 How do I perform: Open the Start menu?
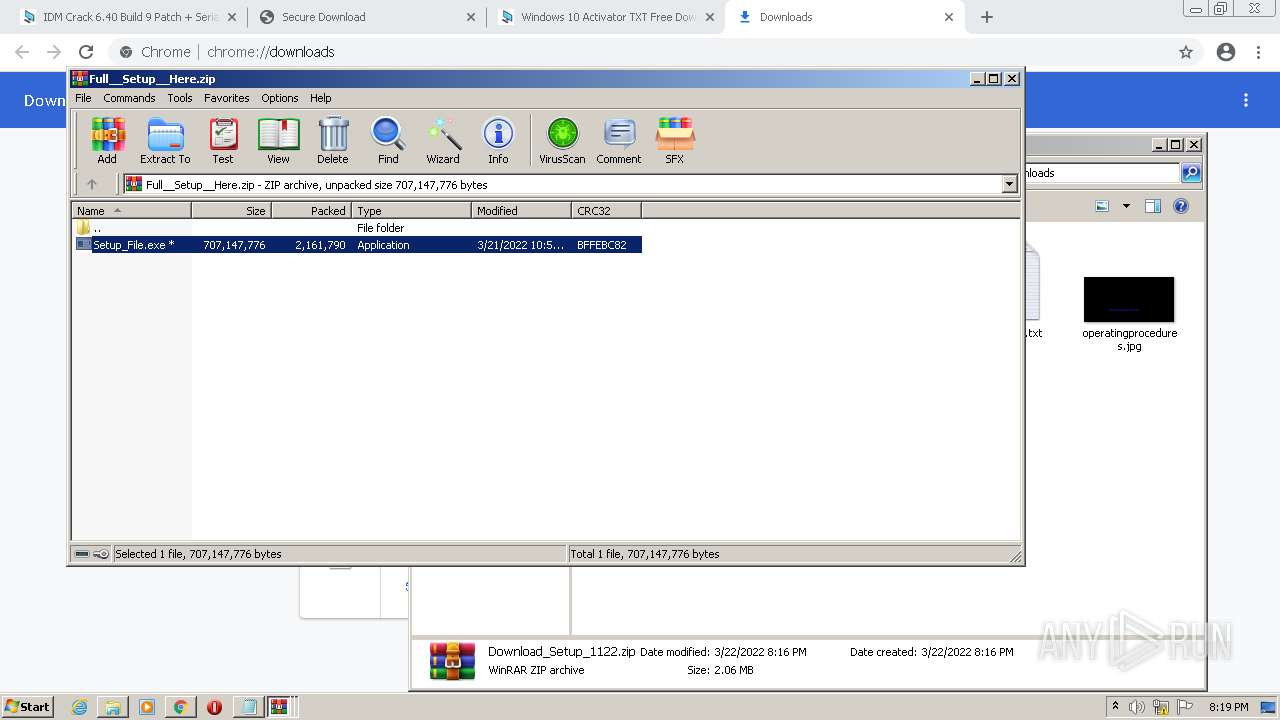coord(27,706)
